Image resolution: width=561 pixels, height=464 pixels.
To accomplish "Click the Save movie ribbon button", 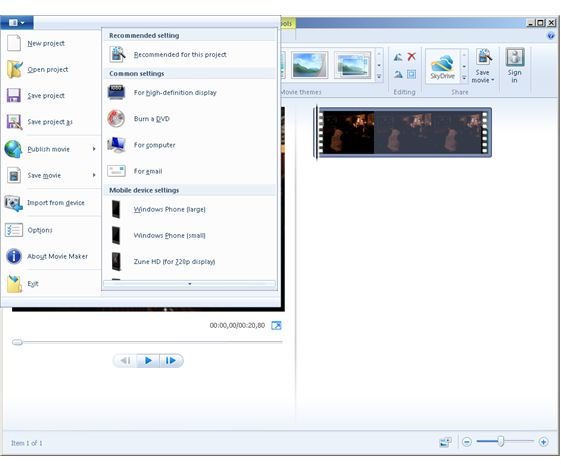I will [x=483, y=66].
